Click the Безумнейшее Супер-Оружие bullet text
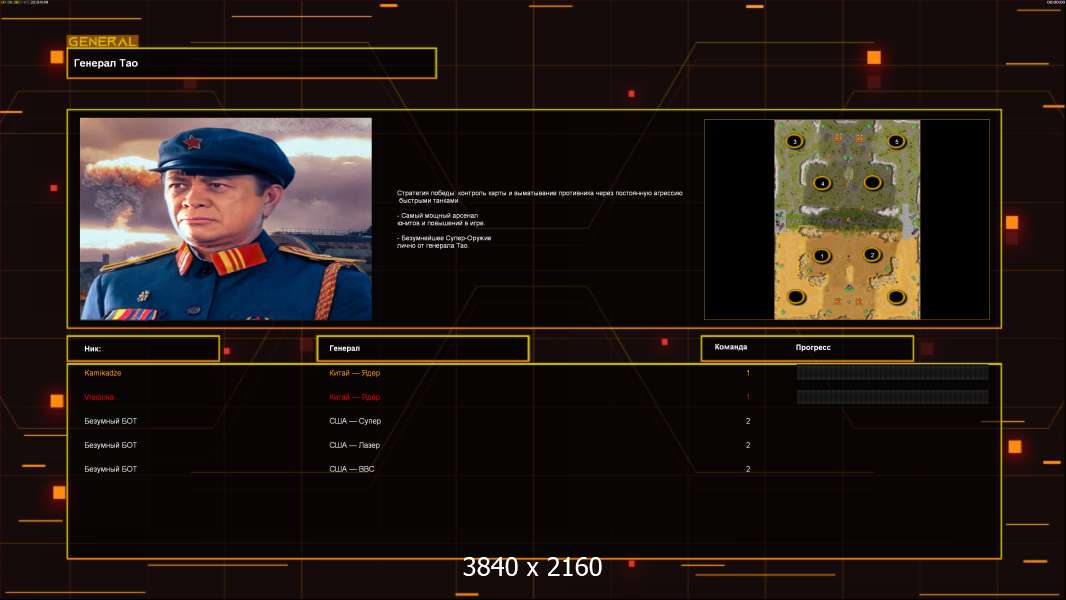1066x600 pixels. (444, 242)
